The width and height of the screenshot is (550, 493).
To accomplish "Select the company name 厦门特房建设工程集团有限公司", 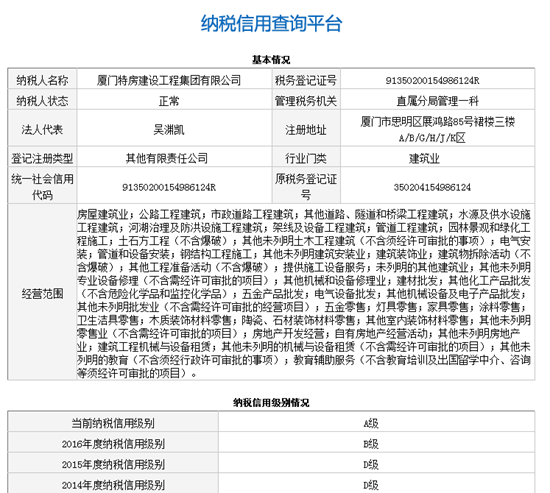I will pyautogui.click(x=169, y=81).
